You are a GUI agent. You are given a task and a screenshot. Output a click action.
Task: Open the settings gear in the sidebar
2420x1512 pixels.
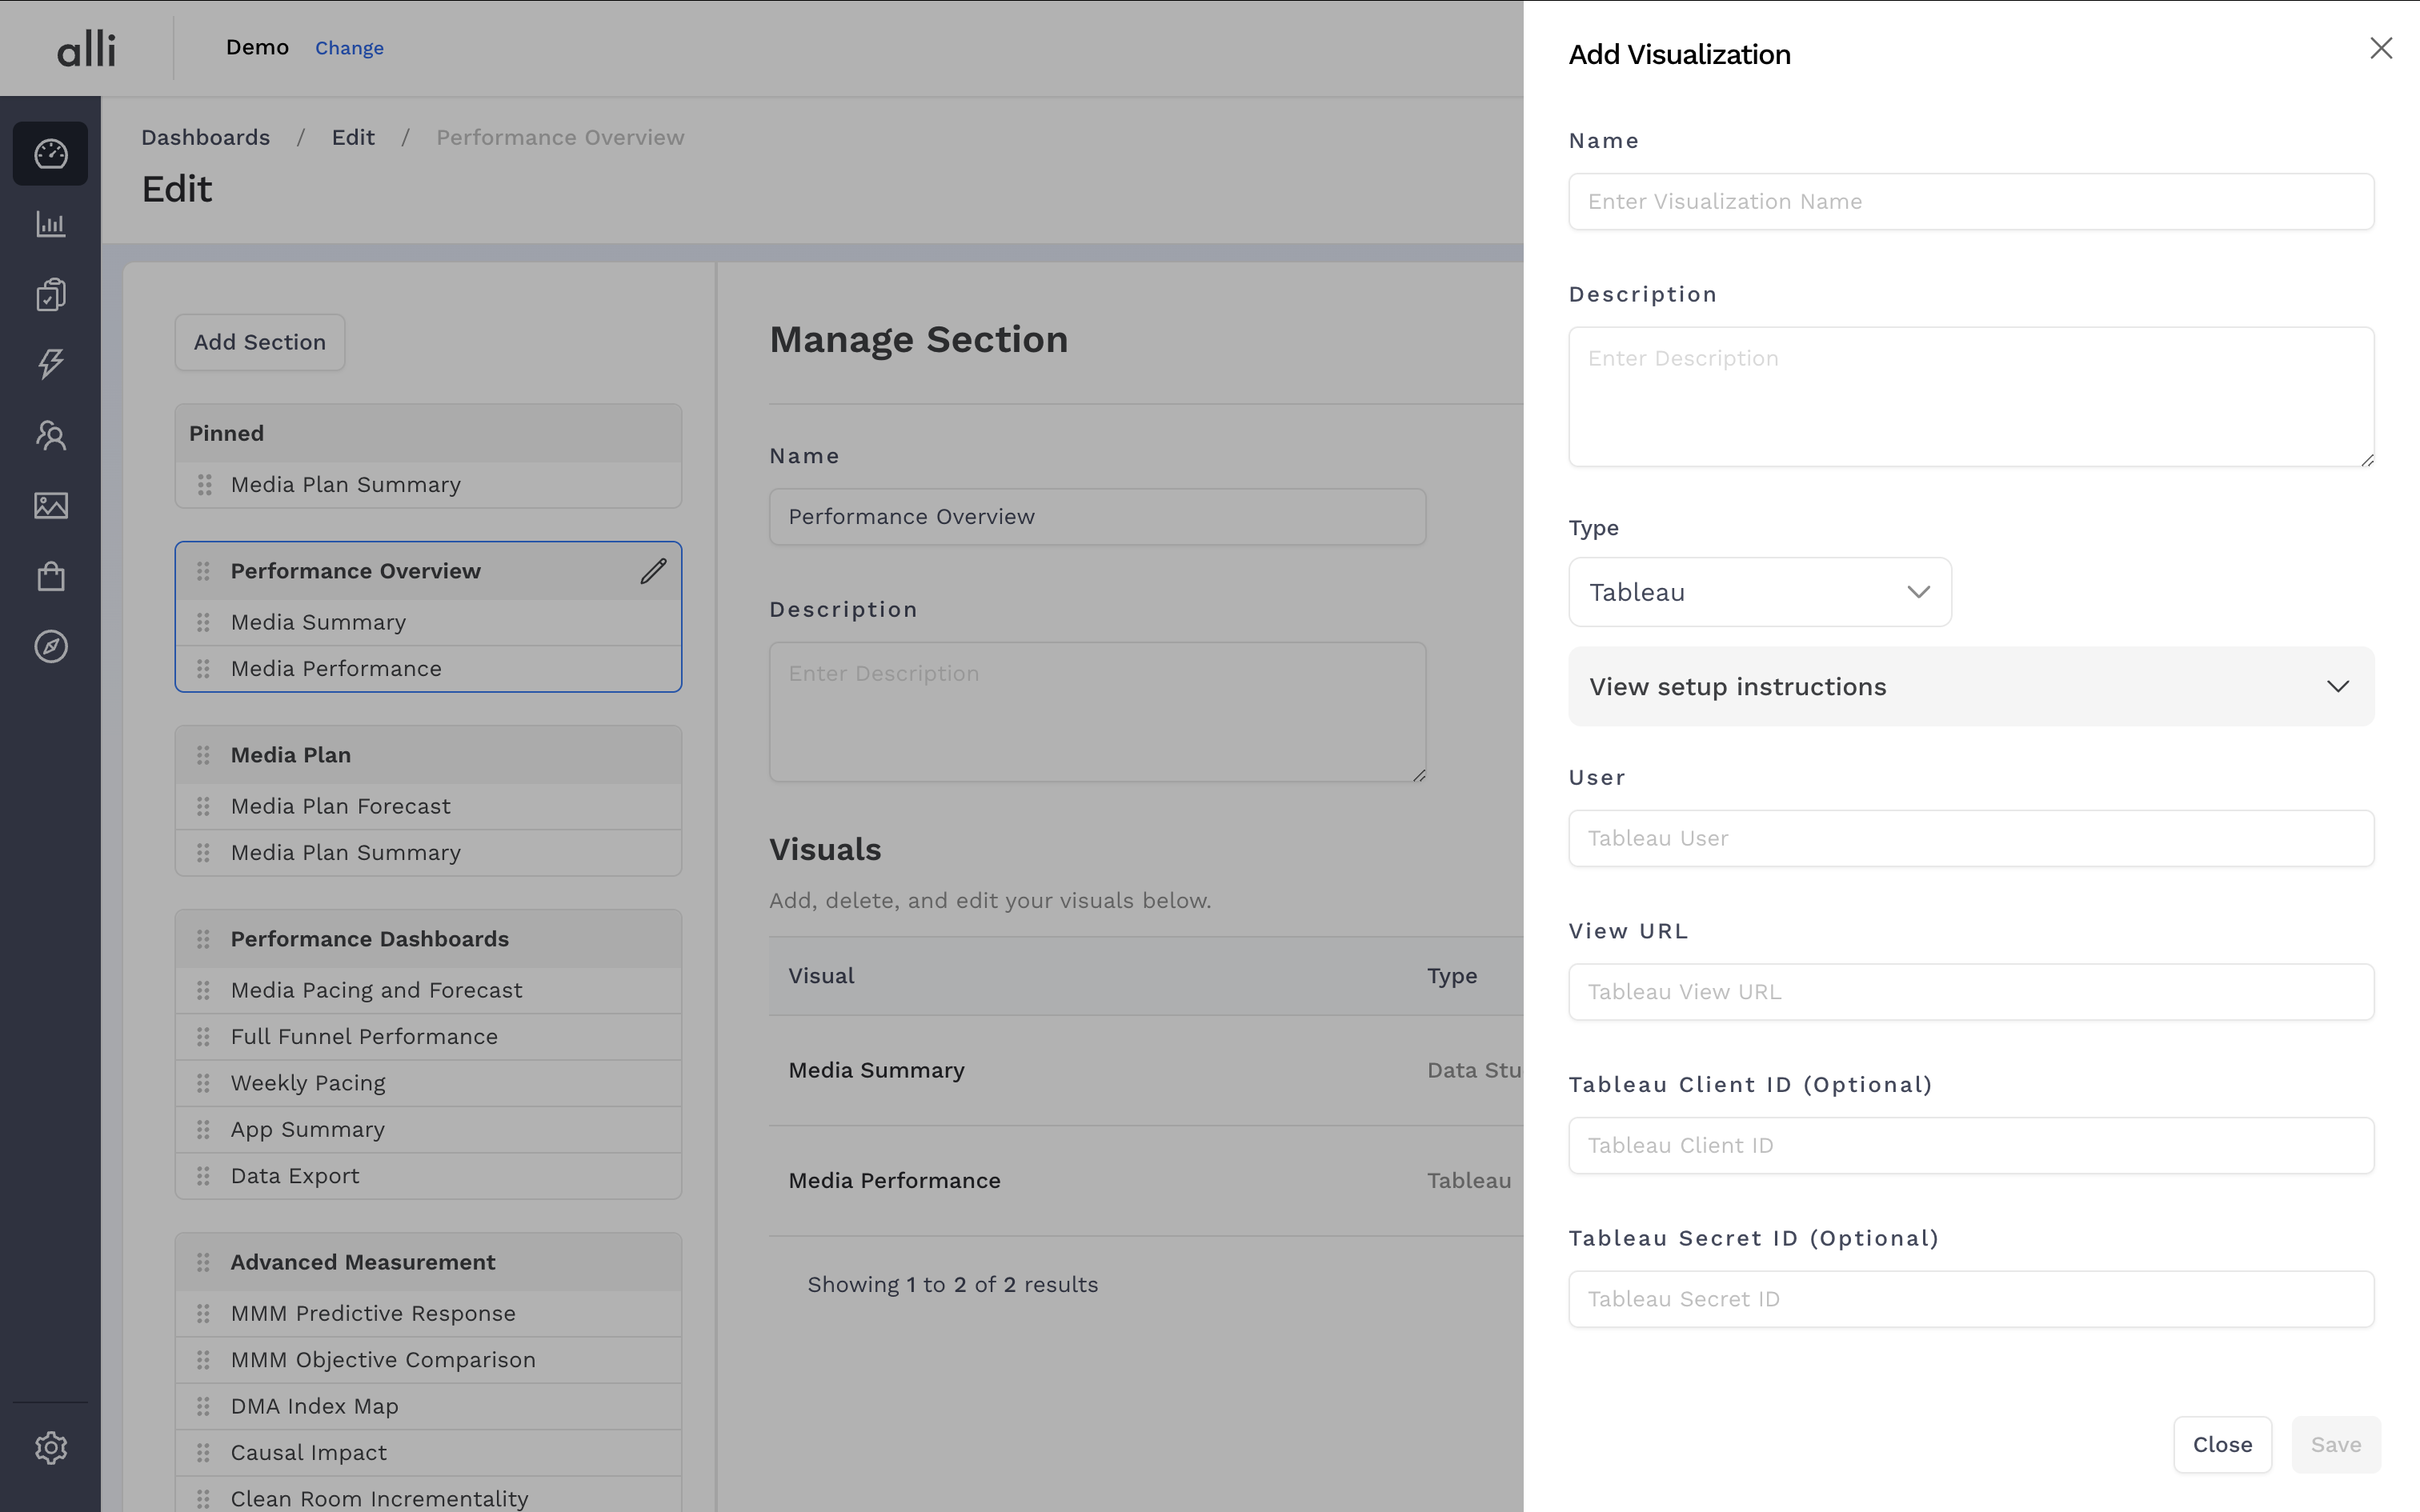tap(51, 1447)
